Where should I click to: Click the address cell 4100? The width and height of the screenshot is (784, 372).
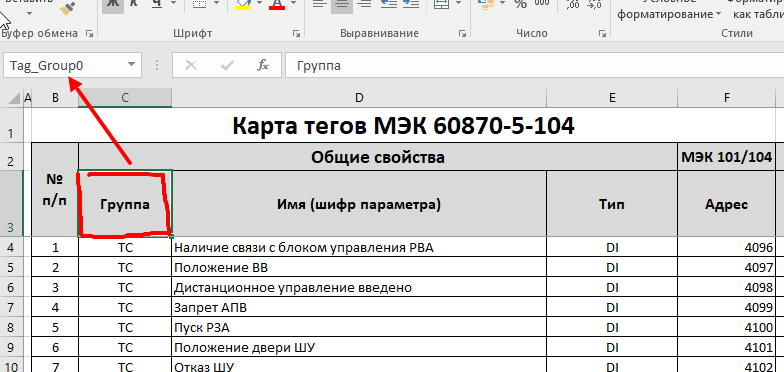tap(726, 328)
